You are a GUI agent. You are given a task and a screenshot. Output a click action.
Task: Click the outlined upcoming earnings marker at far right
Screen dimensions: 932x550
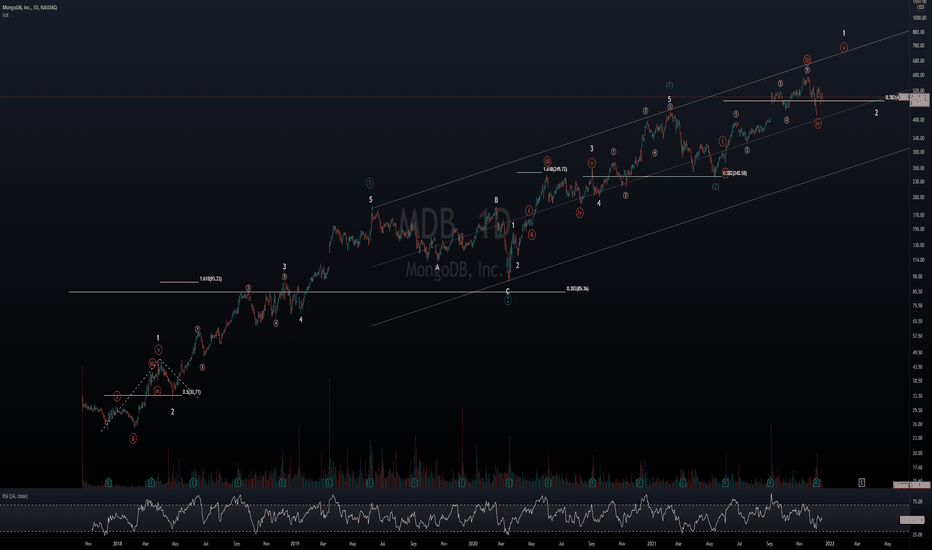[x=861, y=482]
